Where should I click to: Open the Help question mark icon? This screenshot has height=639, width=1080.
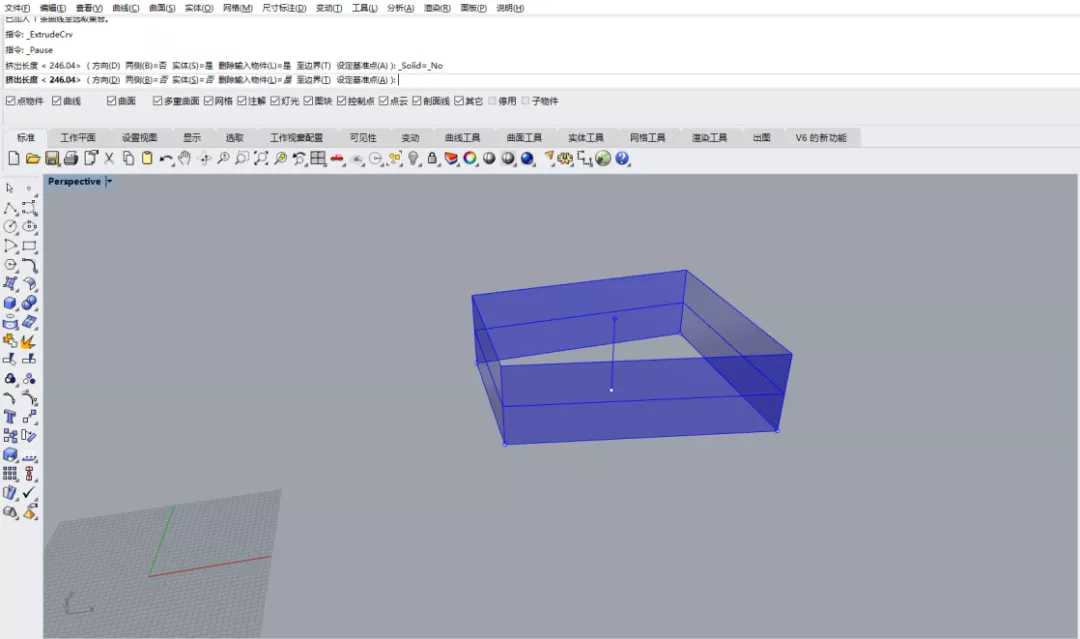click(x=622, y=158)
